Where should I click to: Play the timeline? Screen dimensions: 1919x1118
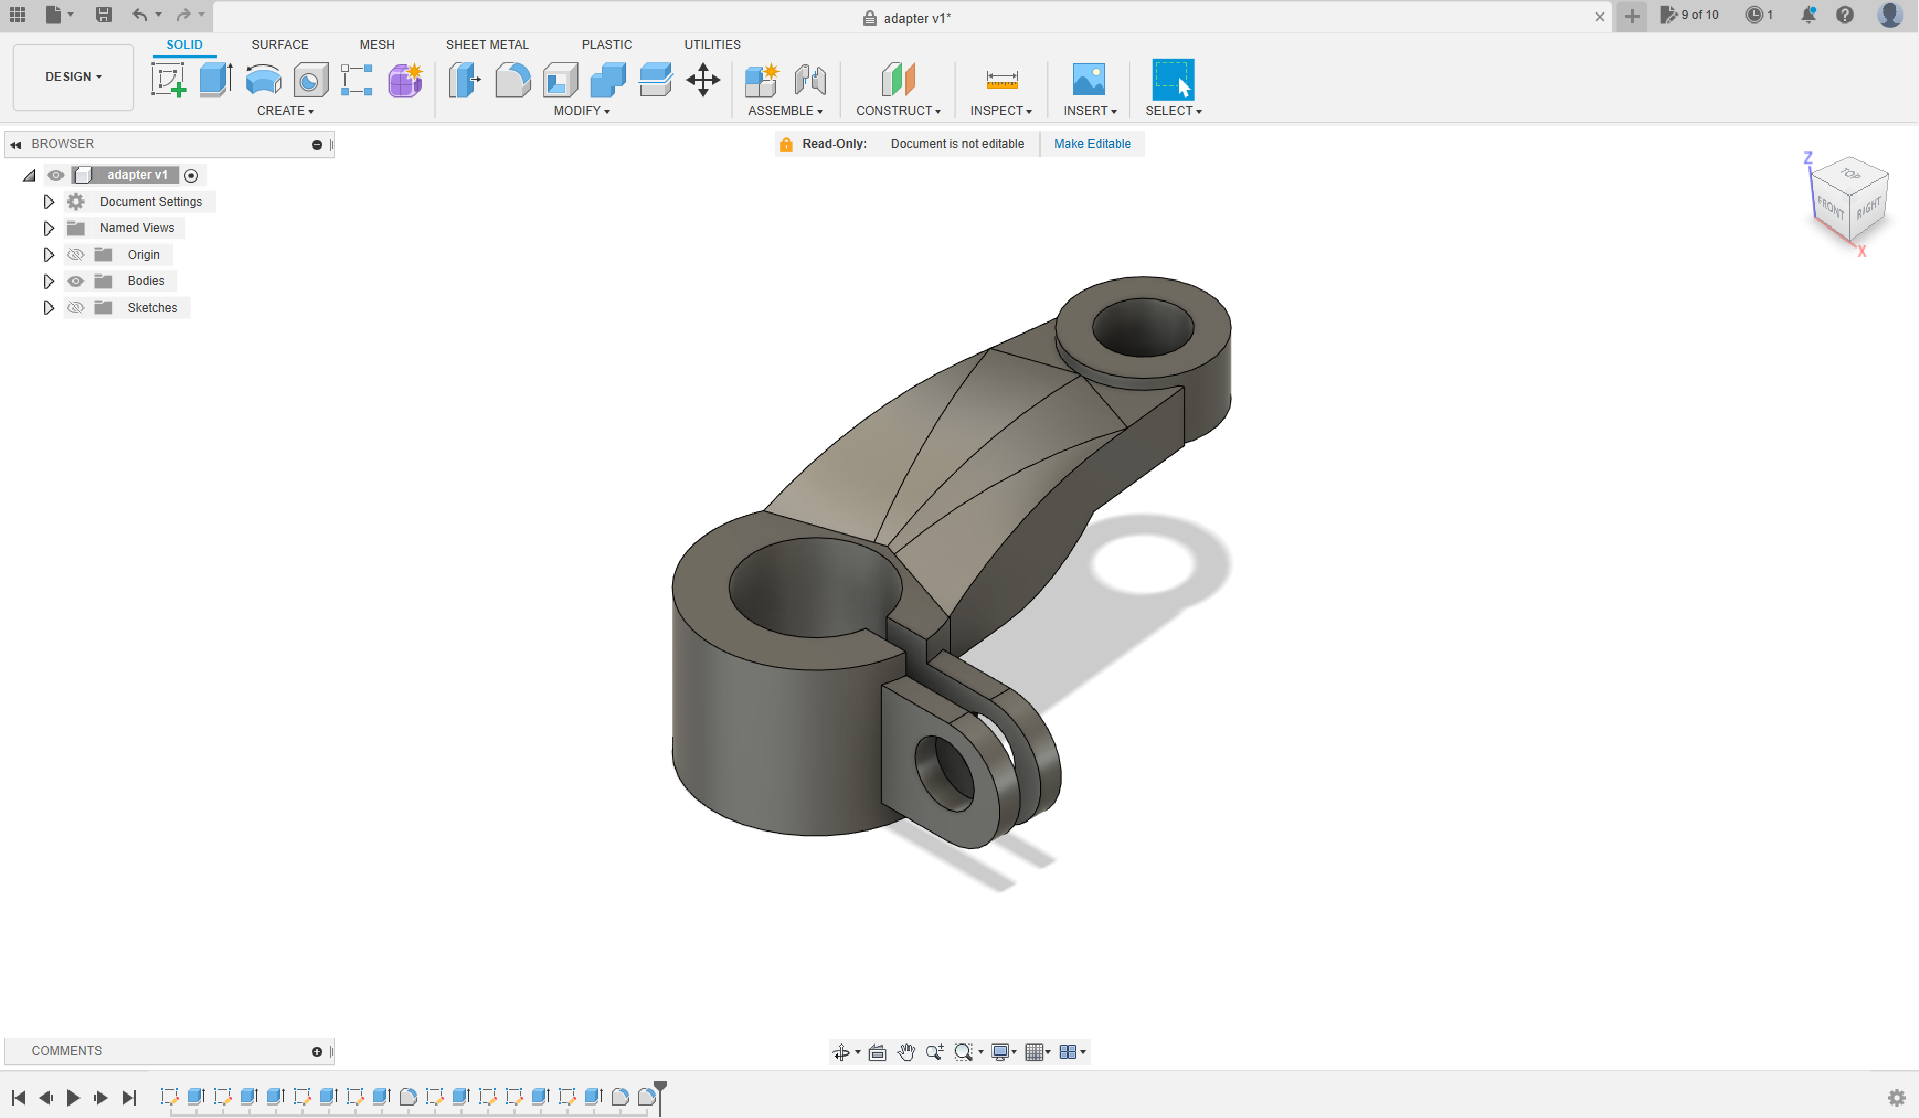click(73, 1098)
